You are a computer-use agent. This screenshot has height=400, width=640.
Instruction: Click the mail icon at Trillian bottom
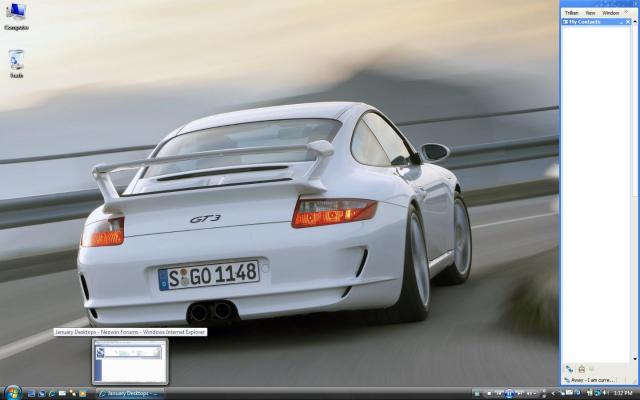click(x=582, y=369)
